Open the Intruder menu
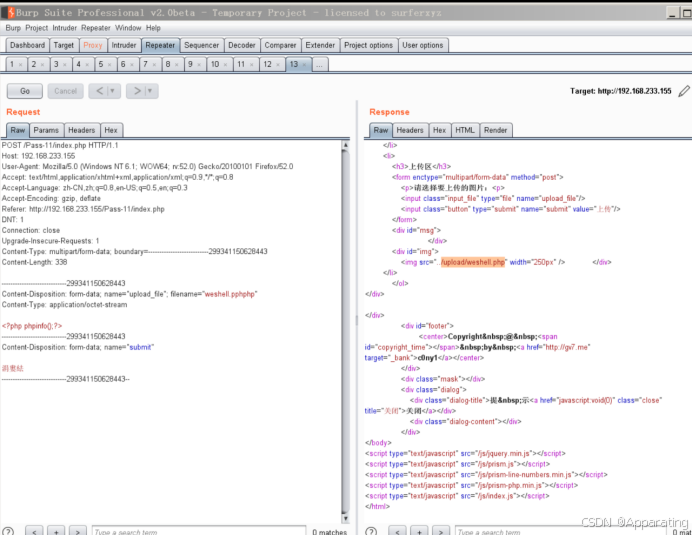 [x=65, y=28]
